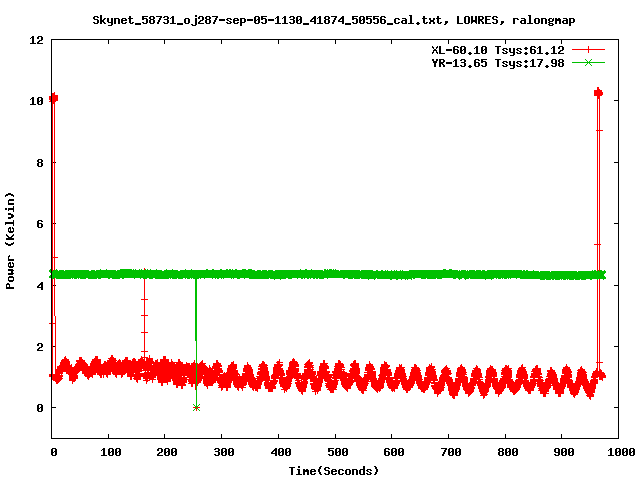Click the y-axis tick label 8
Image resolution: width=640 pixels, height=480 pixels.
click(40, 163)
